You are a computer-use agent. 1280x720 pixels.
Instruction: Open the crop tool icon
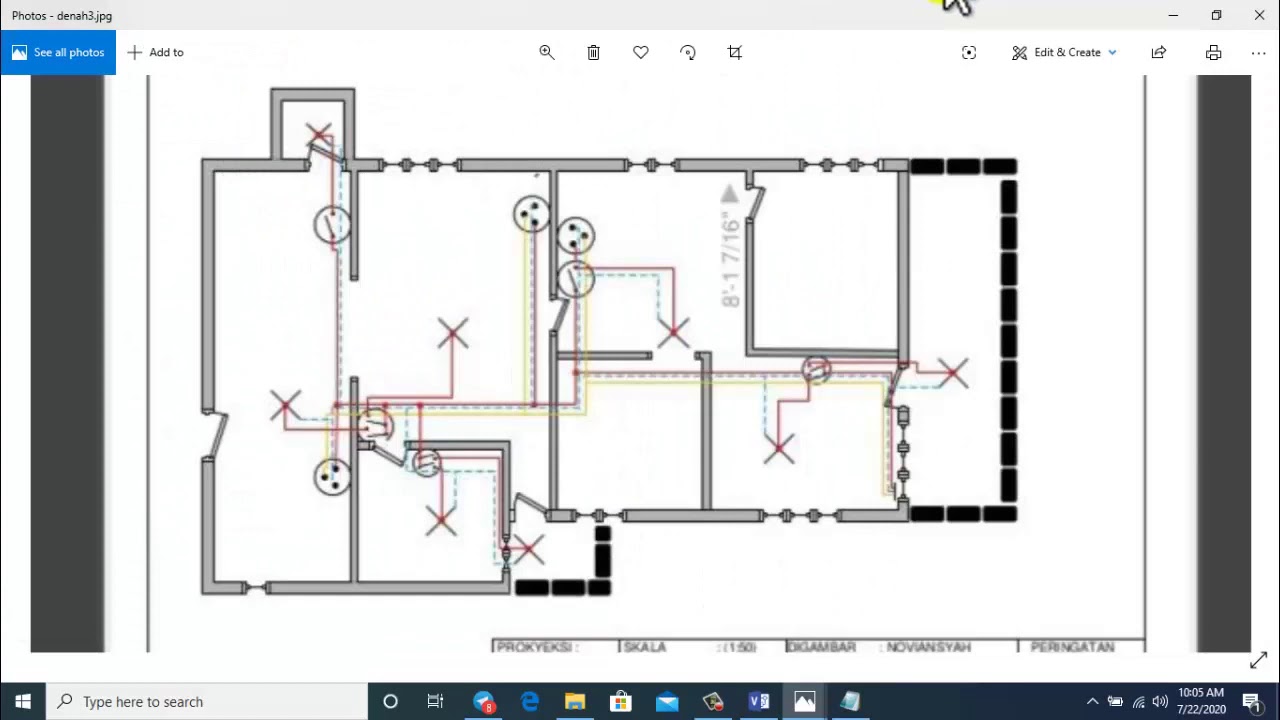tap(735, 52)
